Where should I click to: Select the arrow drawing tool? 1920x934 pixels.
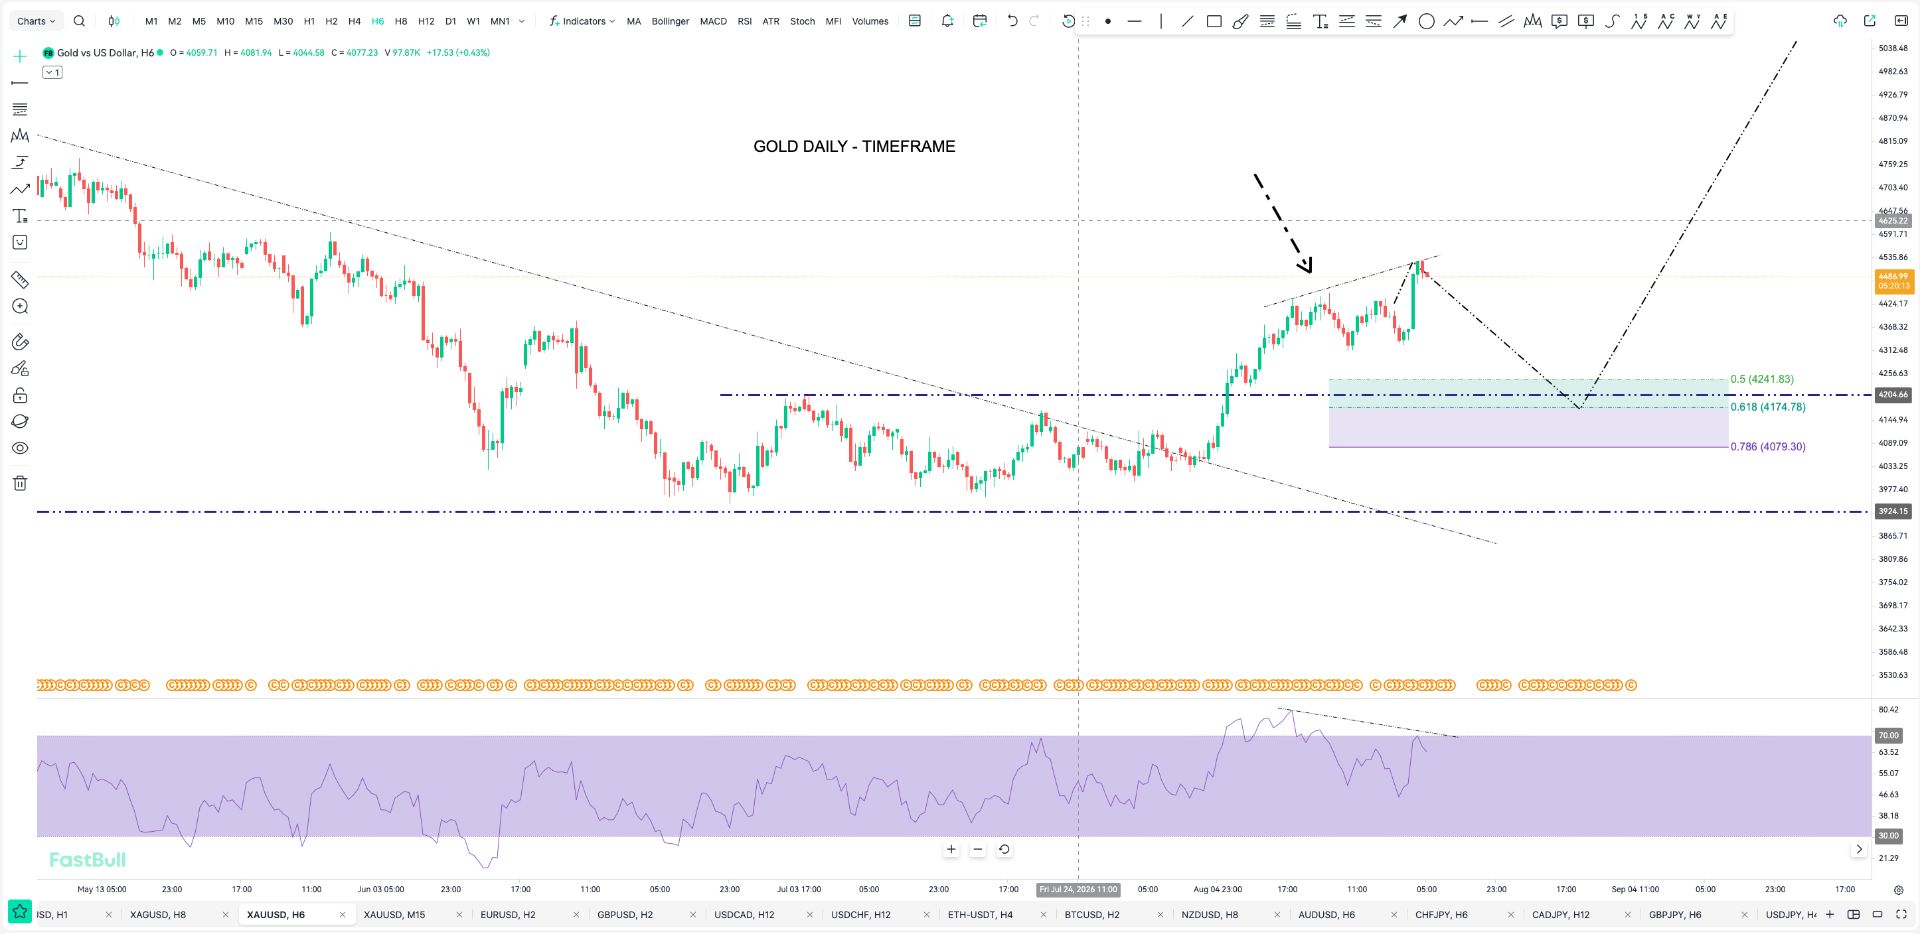pos(1400,21)
